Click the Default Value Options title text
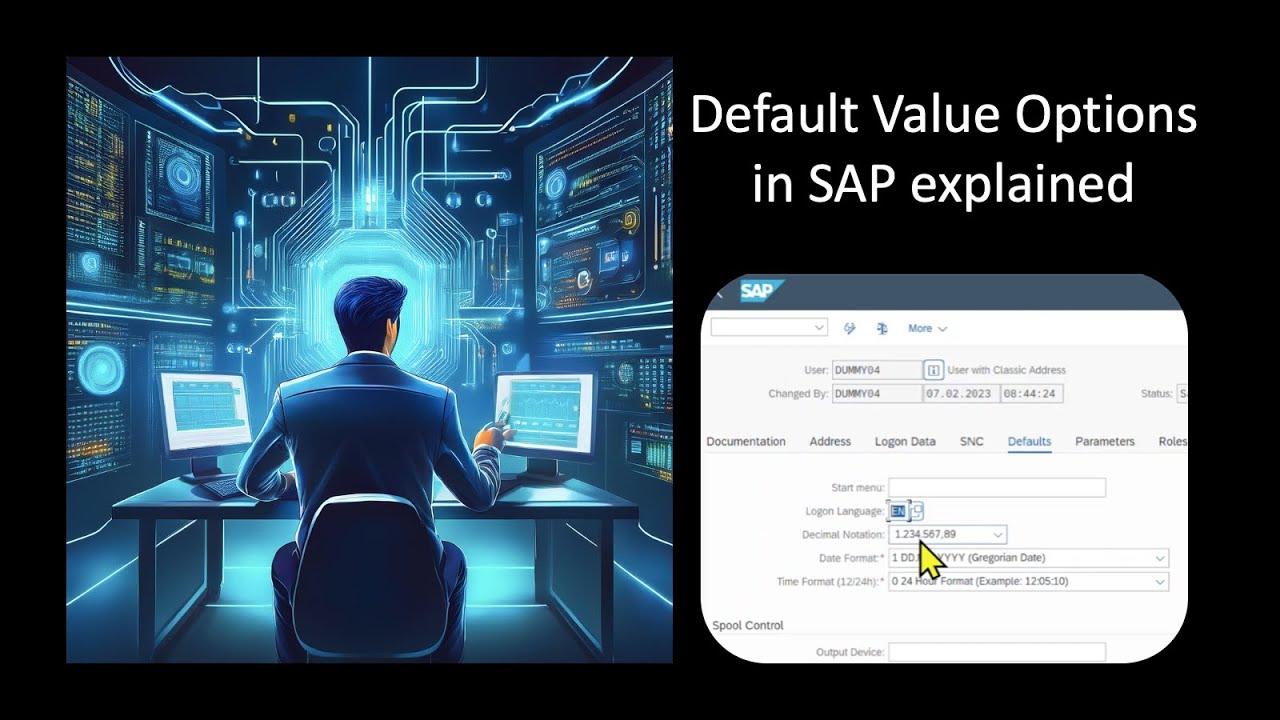The width and height of the screenshot is (1280, 720). [x=944, y=116]
